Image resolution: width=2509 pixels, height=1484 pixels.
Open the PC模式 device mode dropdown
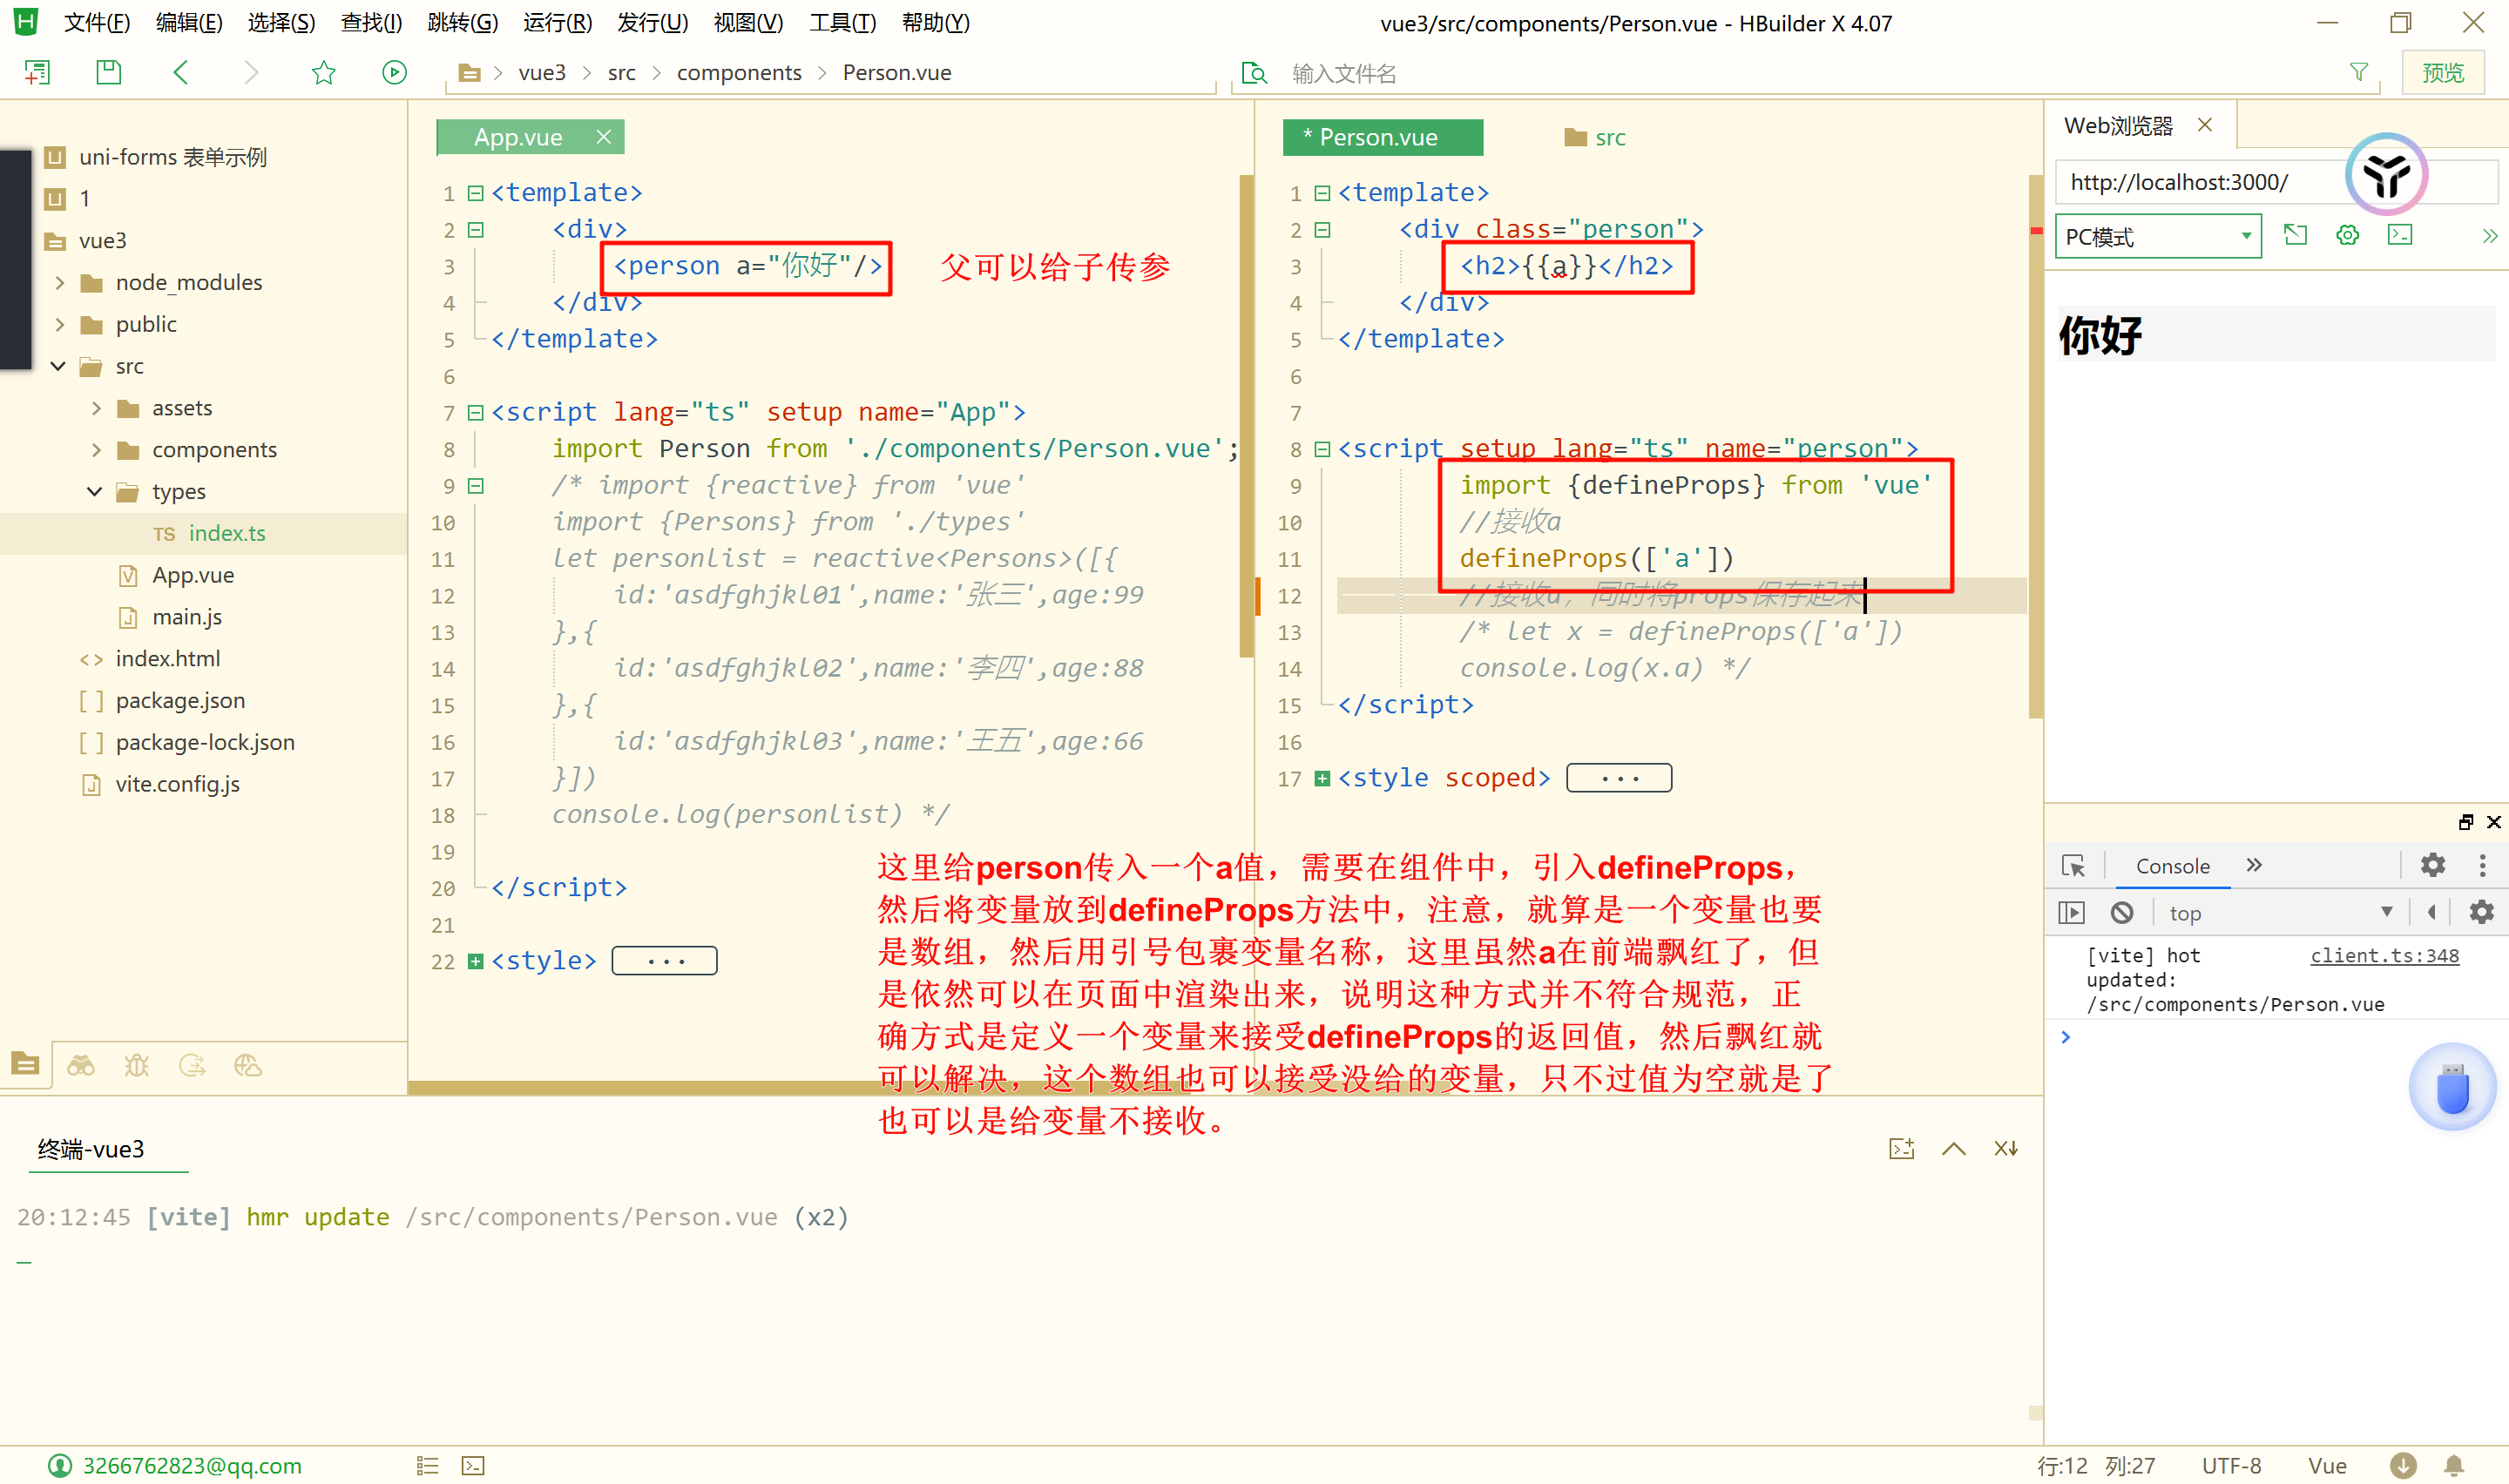pos(2157,237)
